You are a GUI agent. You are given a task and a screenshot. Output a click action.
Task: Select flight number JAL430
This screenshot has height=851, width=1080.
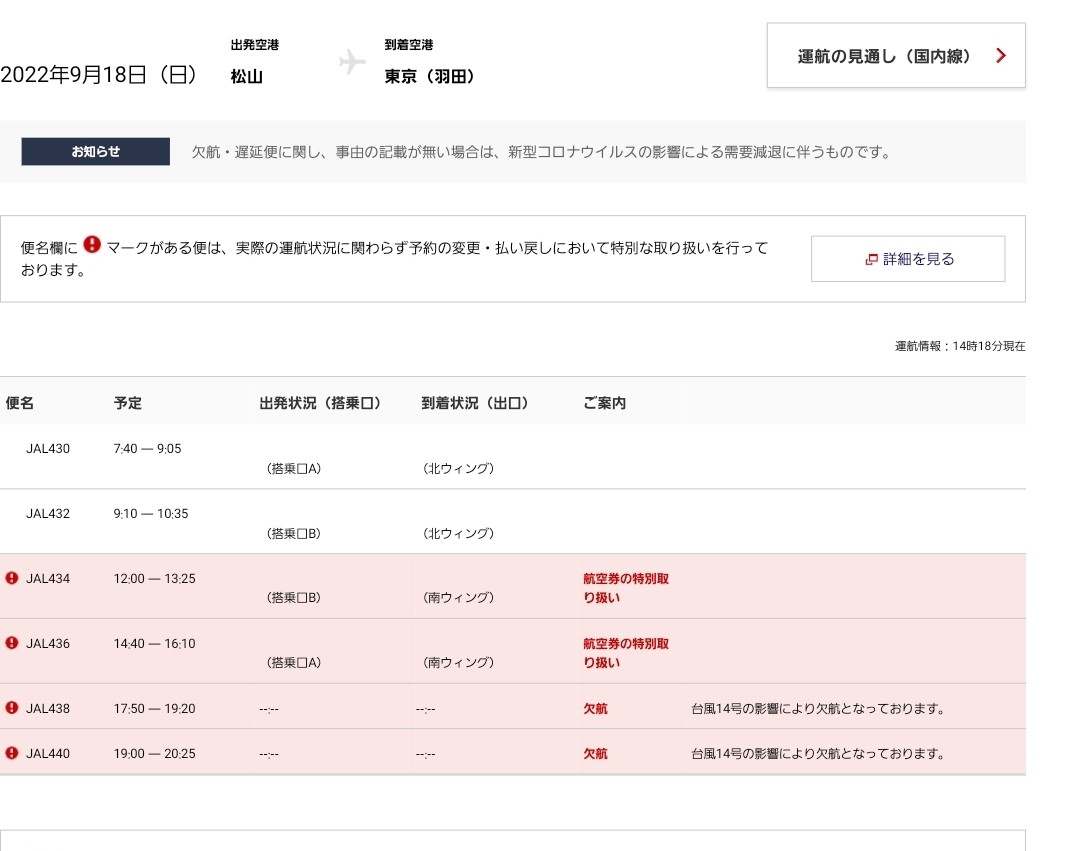tap(48, 449)
